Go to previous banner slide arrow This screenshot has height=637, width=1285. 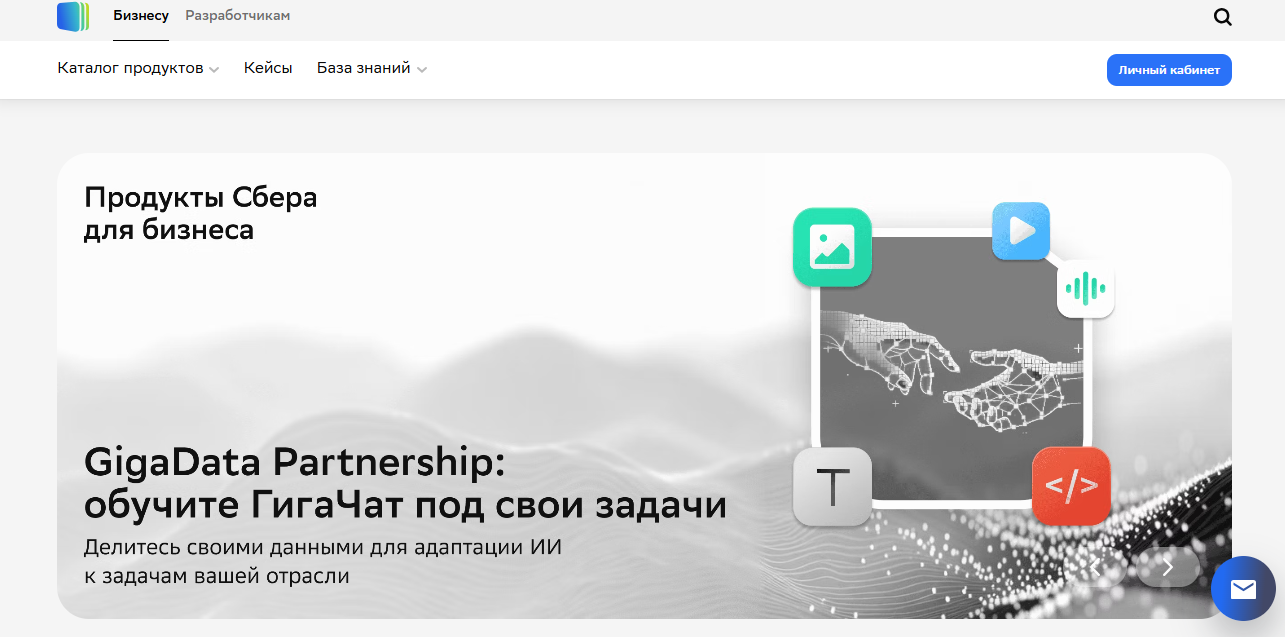(x=1095, y=567)
